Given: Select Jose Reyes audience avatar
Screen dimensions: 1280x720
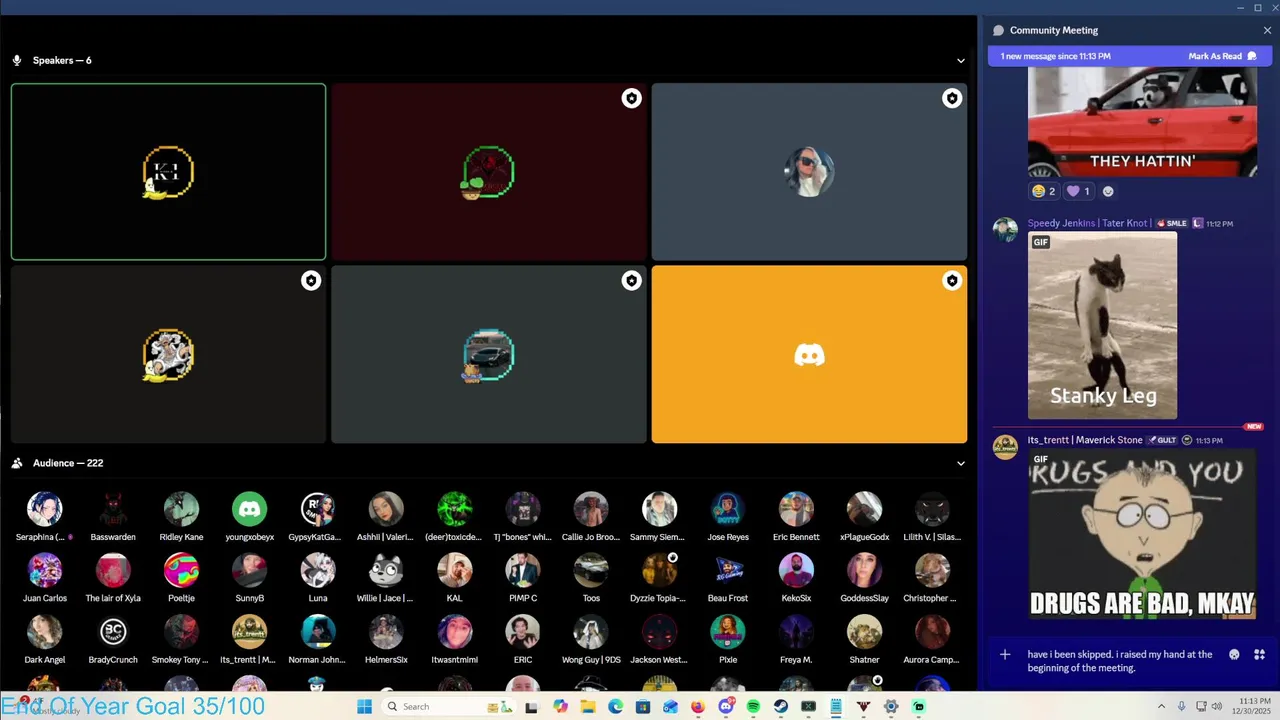Looking at the screenshot, I should coord(728,509).
